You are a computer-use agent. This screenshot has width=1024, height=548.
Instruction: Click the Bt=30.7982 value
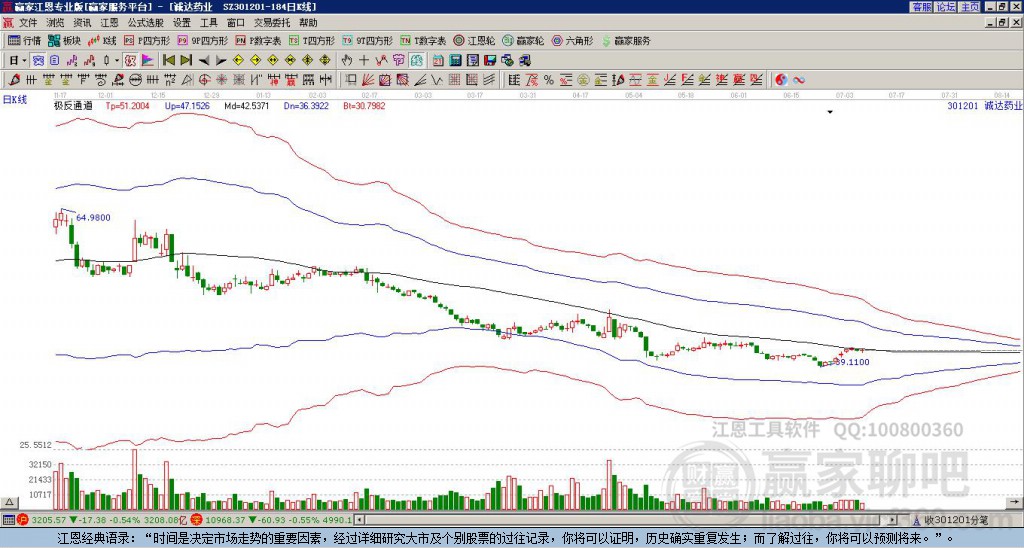click(364, 105)
